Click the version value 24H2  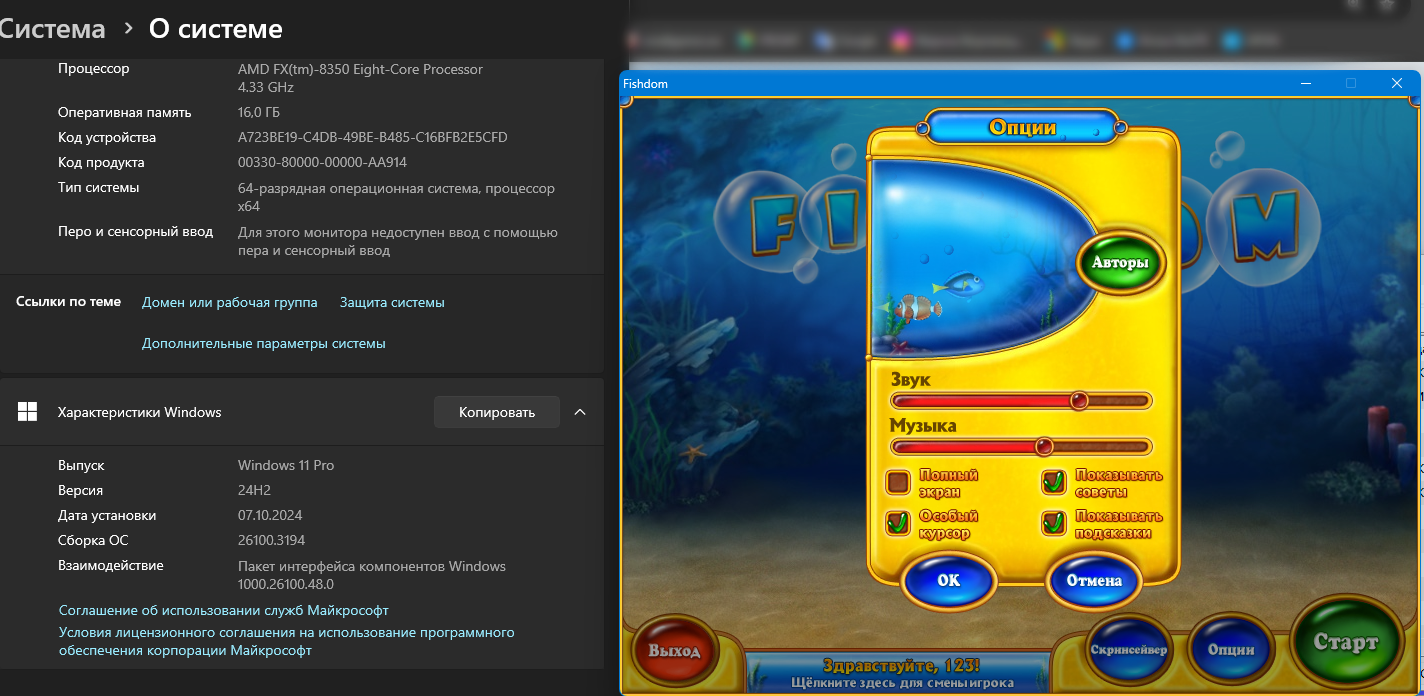pos(254,490)
